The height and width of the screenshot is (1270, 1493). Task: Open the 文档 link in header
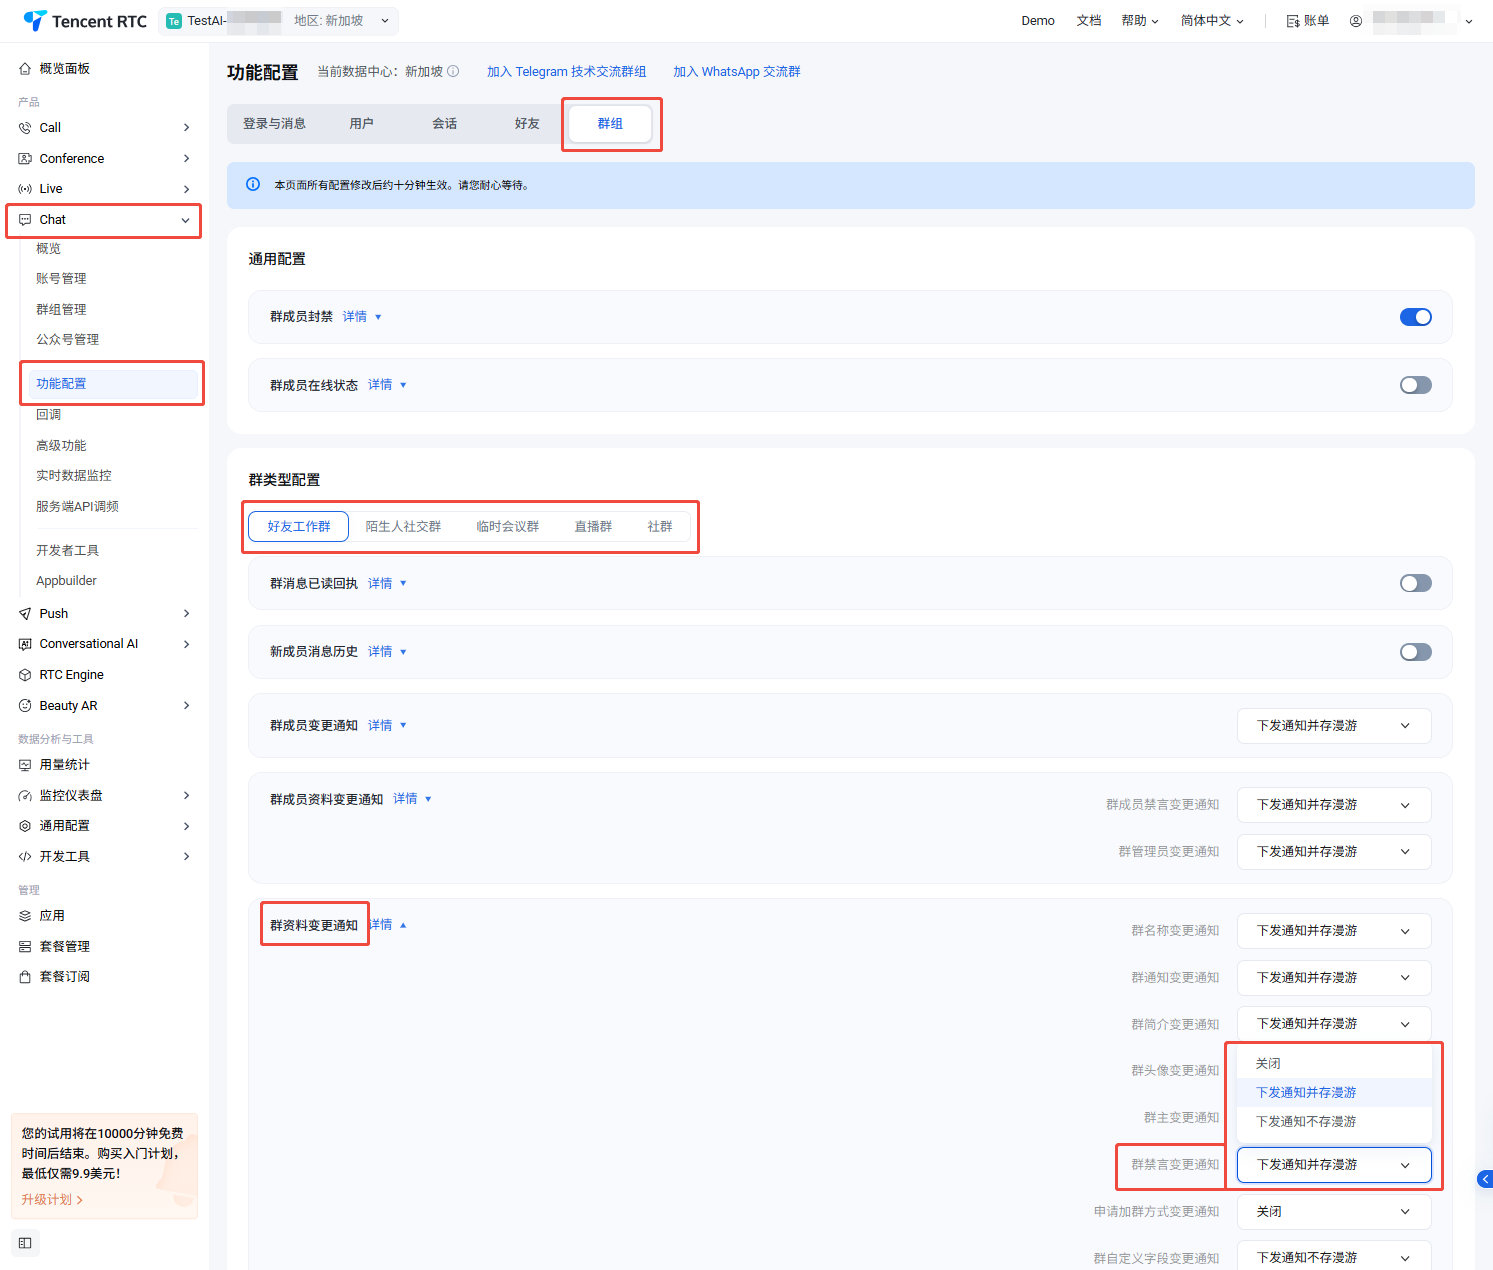tap(1089, 21)
